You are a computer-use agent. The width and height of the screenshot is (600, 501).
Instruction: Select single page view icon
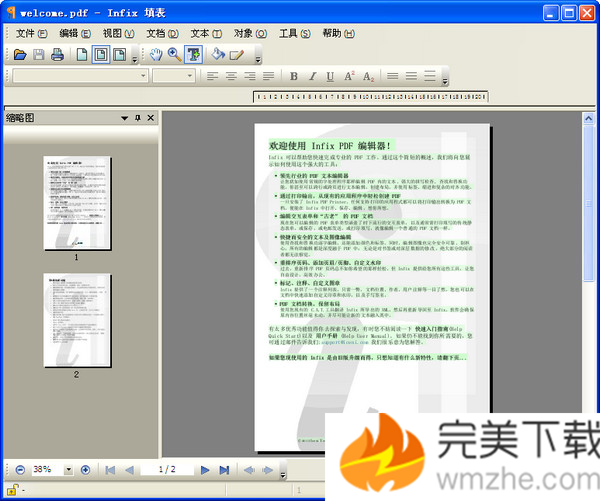(x=82, y=55)
